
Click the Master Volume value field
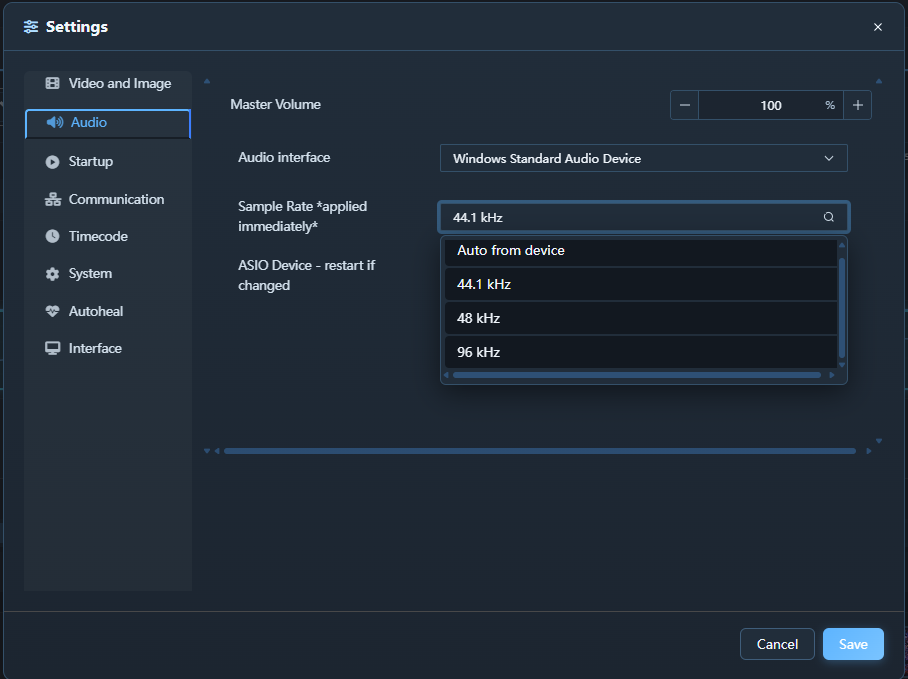click(x=771, y=105)
